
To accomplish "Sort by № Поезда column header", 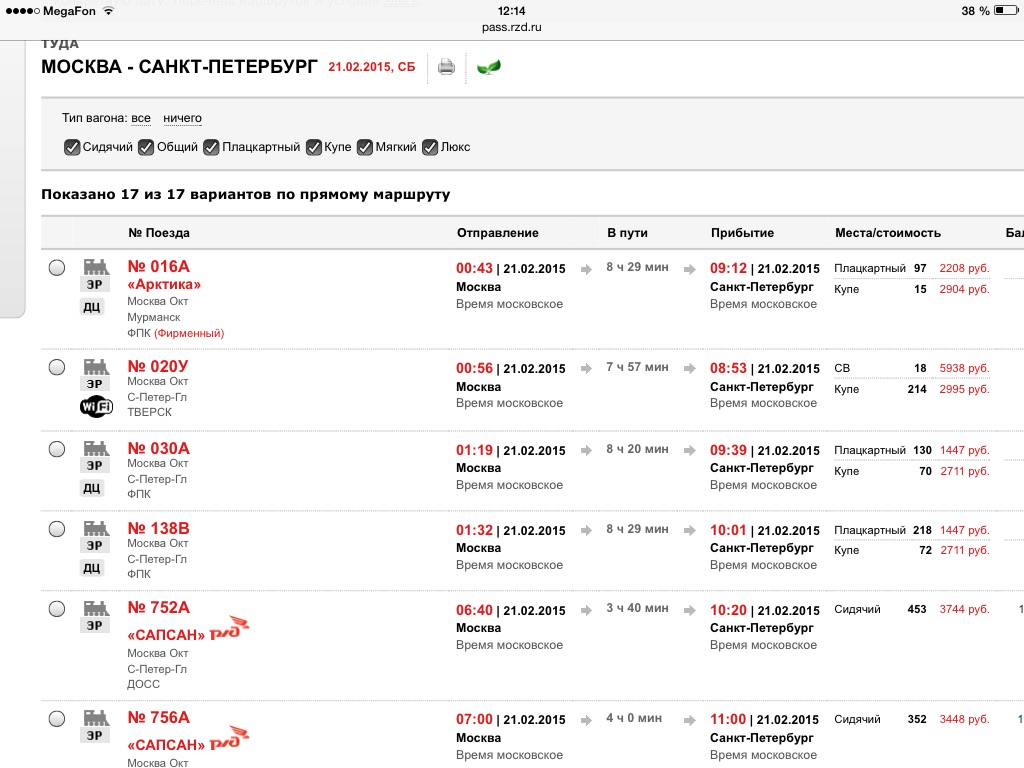I will click(159, 233).
